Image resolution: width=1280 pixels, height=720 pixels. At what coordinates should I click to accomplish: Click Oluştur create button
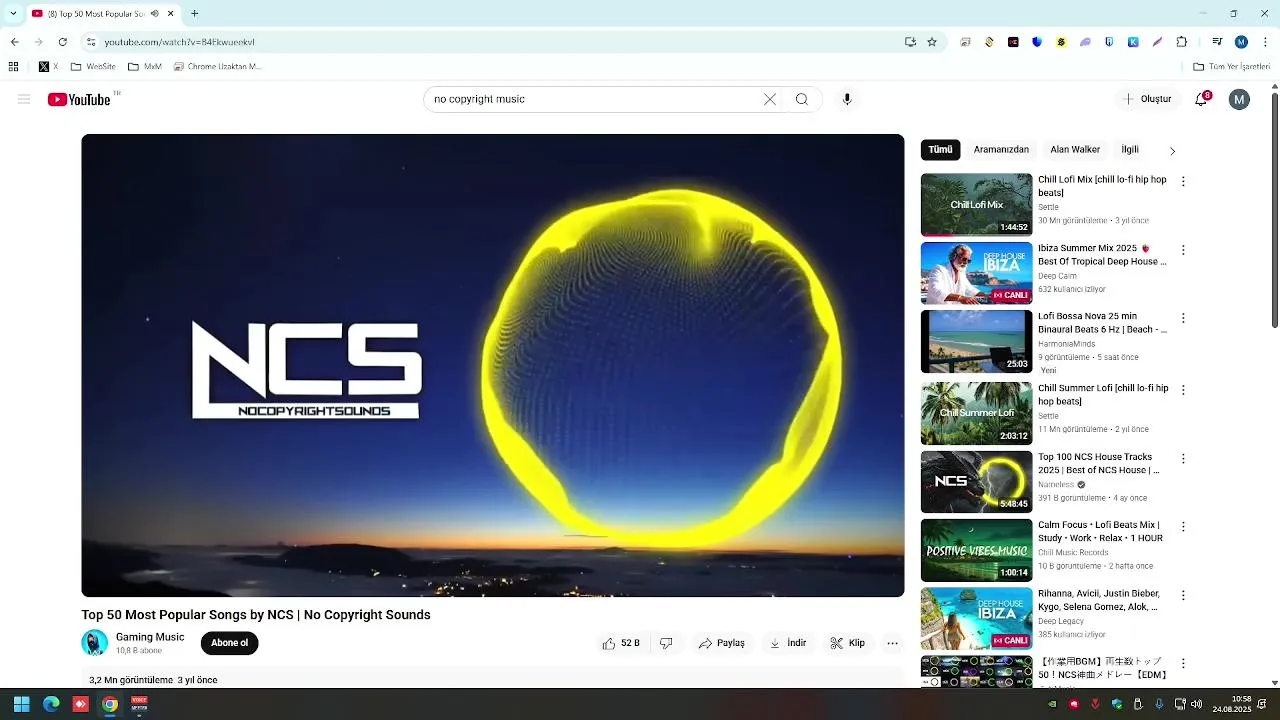point(1147,99)
